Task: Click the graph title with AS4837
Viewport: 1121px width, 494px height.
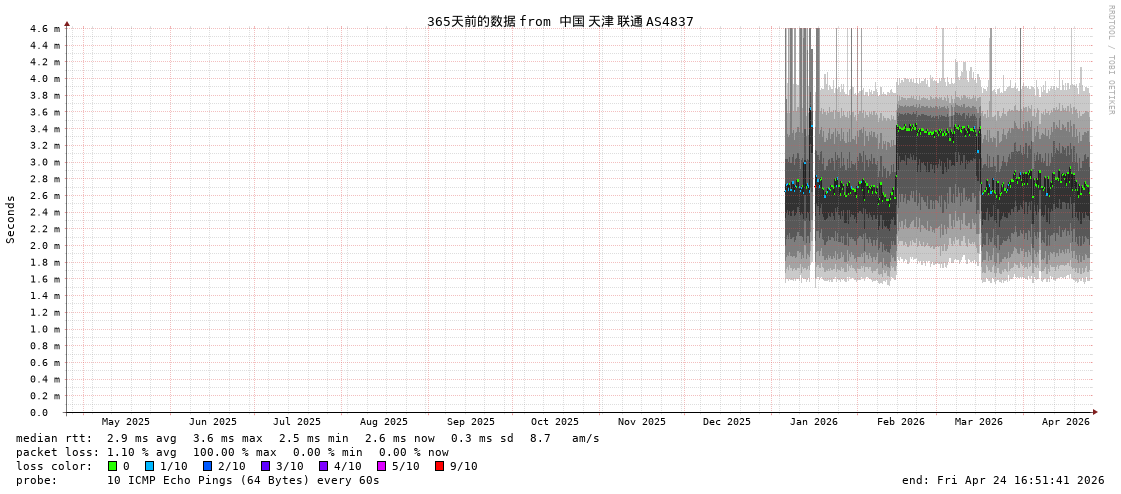Action: 560,21
